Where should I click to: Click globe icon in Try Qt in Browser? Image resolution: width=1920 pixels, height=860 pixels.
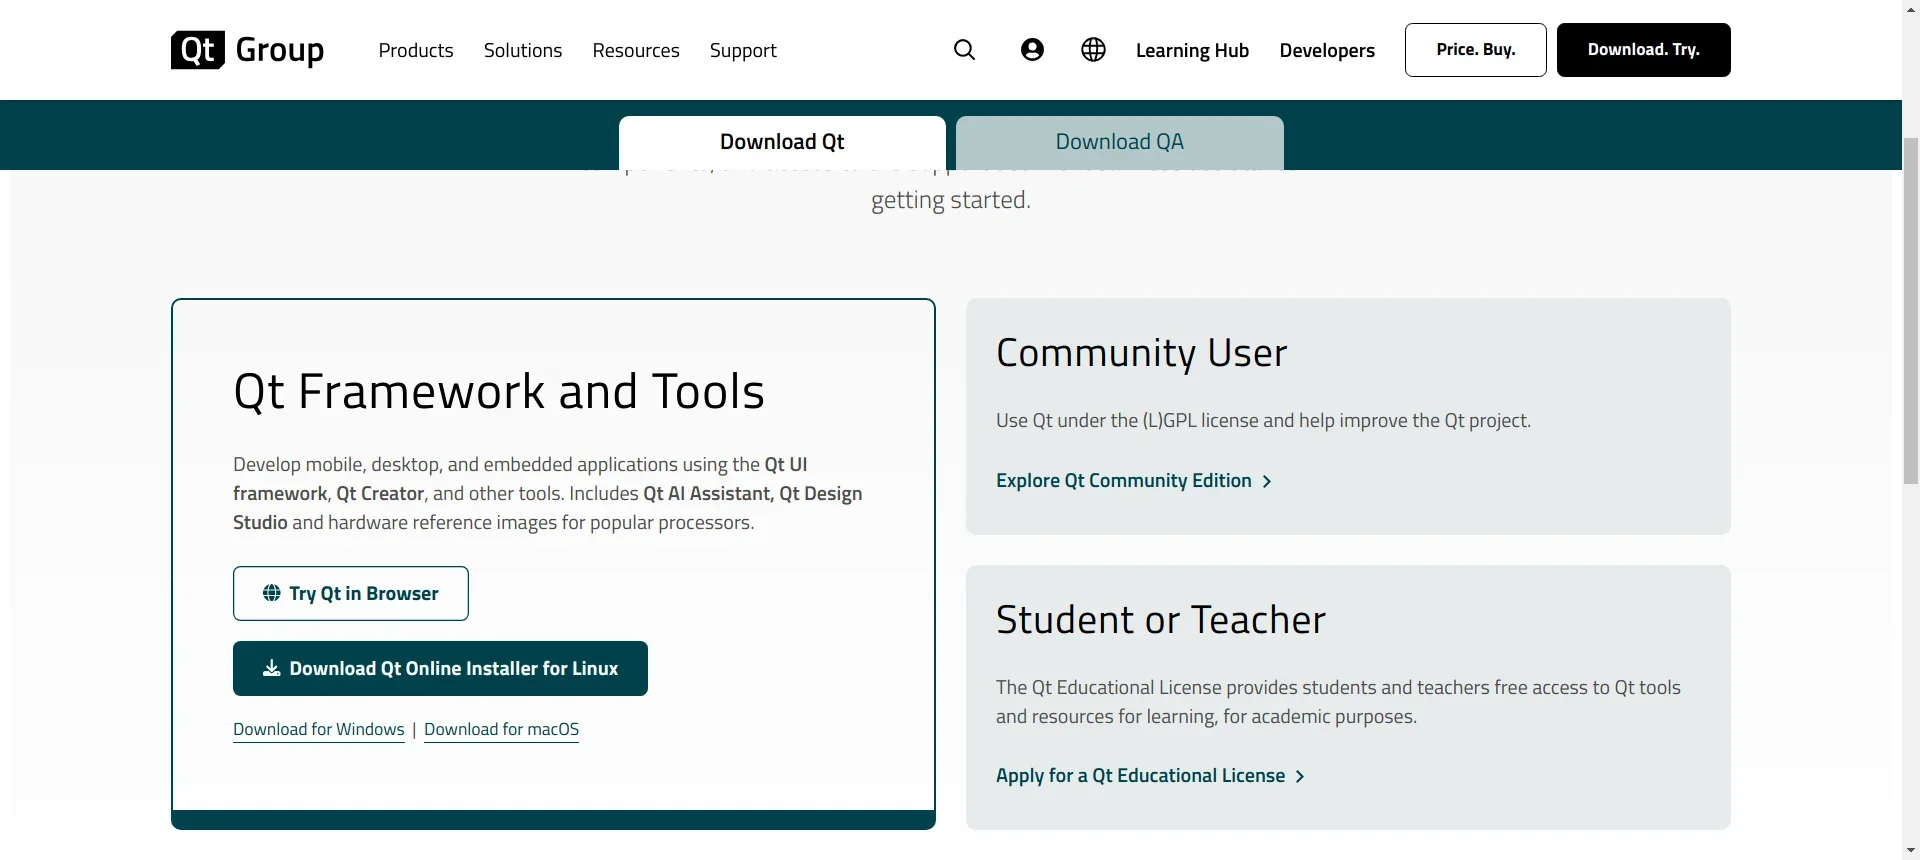(x=271, y=593)
